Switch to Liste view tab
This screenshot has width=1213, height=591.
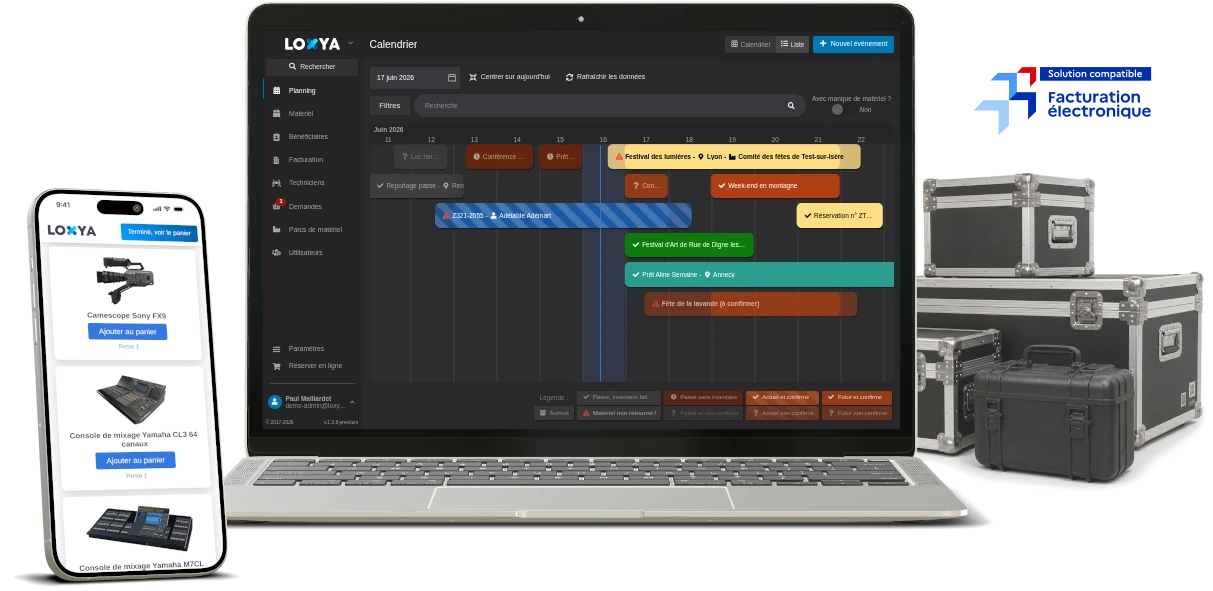click(792, 44)
